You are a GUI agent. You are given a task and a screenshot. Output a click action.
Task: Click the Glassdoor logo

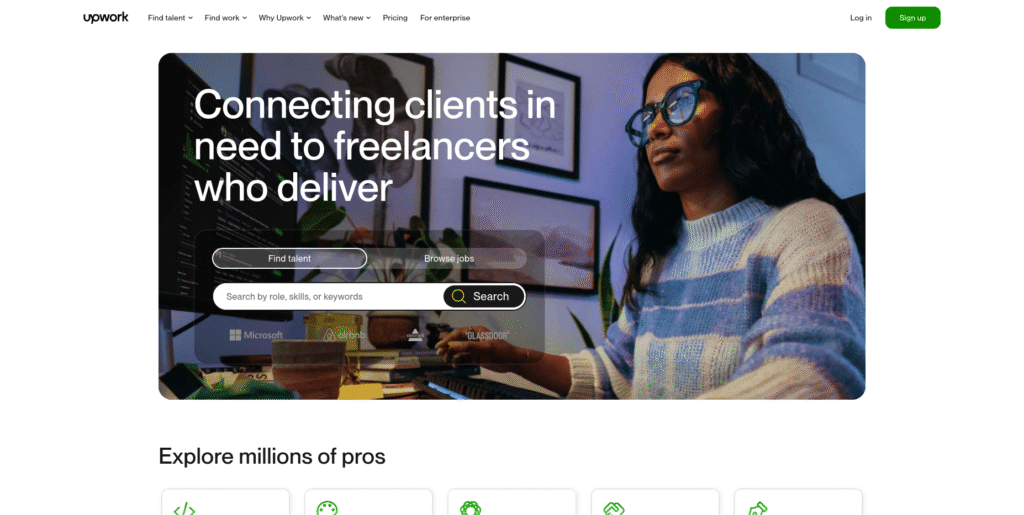click(x=487, y=335)
